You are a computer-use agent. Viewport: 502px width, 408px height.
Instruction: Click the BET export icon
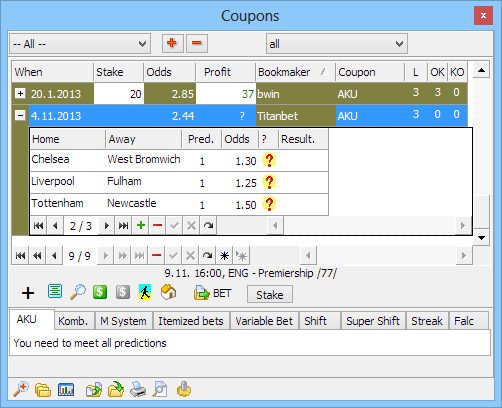pyautogui.click(x=212, y=293)
